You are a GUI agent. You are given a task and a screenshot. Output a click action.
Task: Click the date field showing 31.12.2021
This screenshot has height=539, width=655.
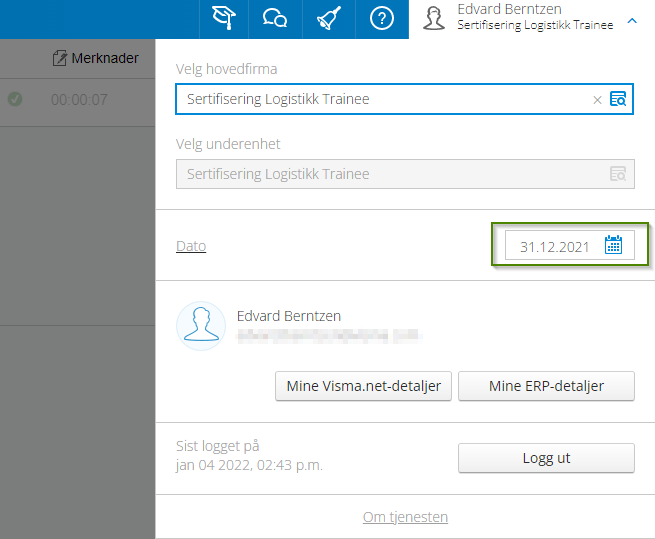tap(570, 245)
